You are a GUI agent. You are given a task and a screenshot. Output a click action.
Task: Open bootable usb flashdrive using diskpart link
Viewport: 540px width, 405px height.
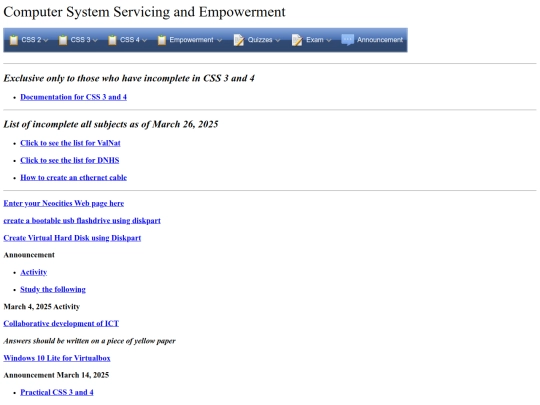[x=82, y=220]
